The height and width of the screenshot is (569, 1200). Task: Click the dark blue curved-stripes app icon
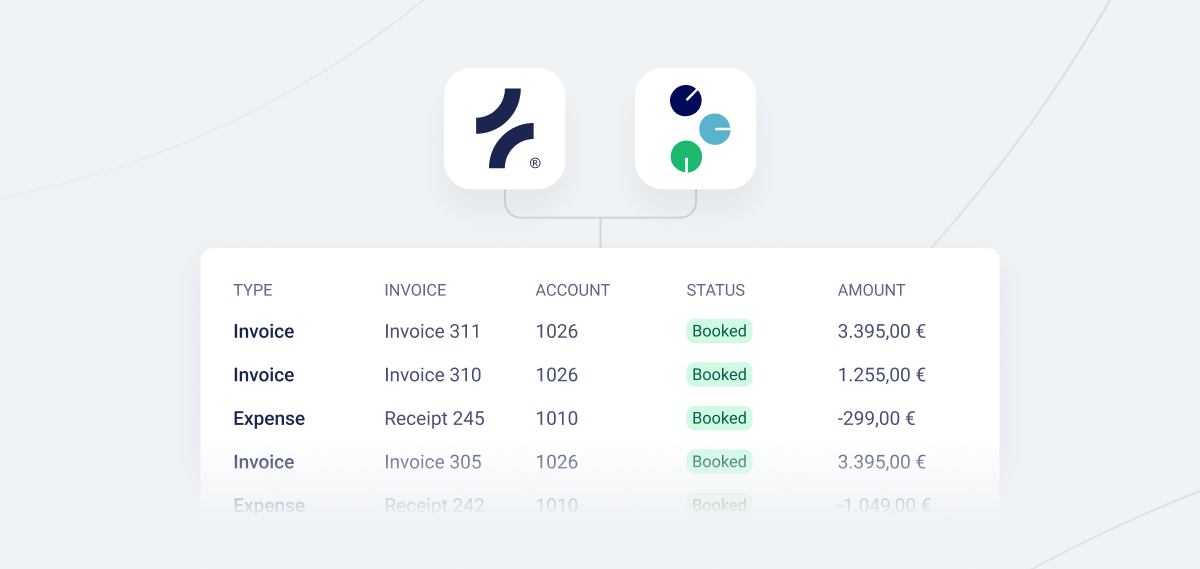click(x=504, y=128)
